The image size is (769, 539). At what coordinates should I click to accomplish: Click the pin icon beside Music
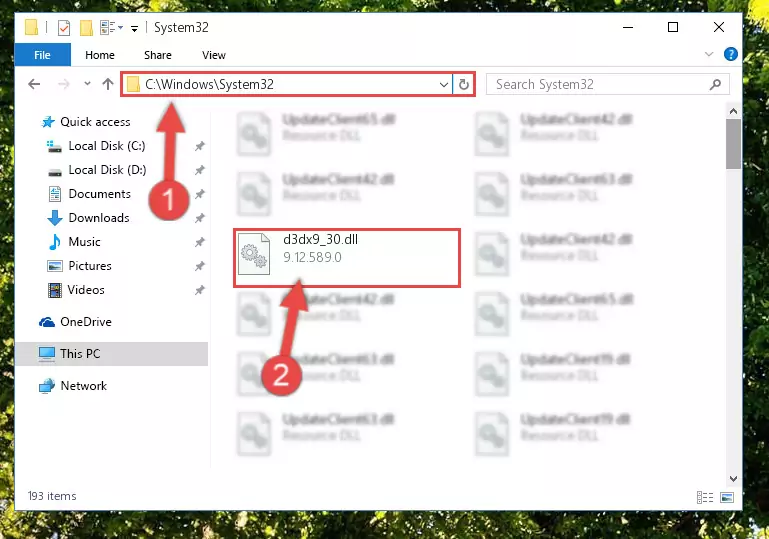point(200,242)
